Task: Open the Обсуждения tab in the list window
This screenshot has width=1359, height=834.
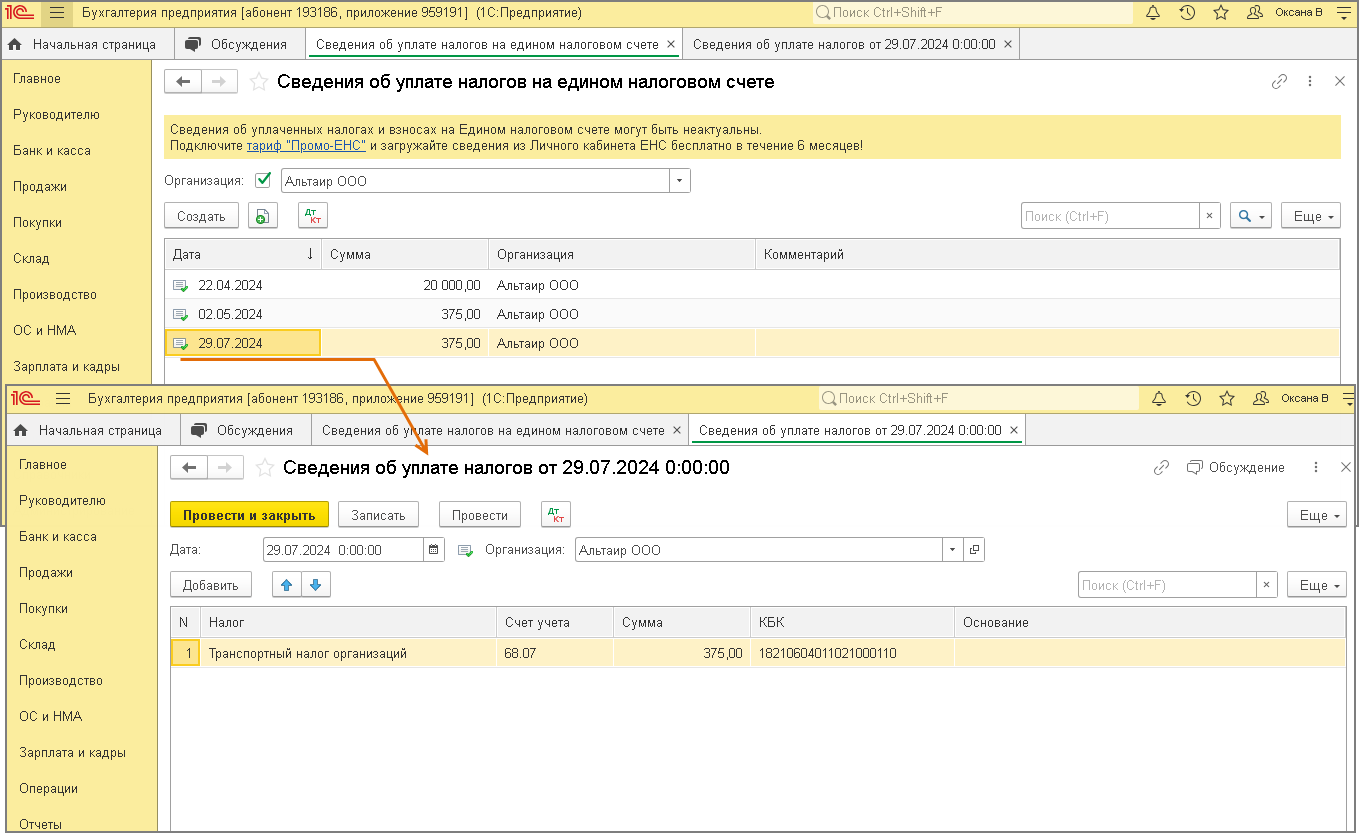Action: pos(238,44)
